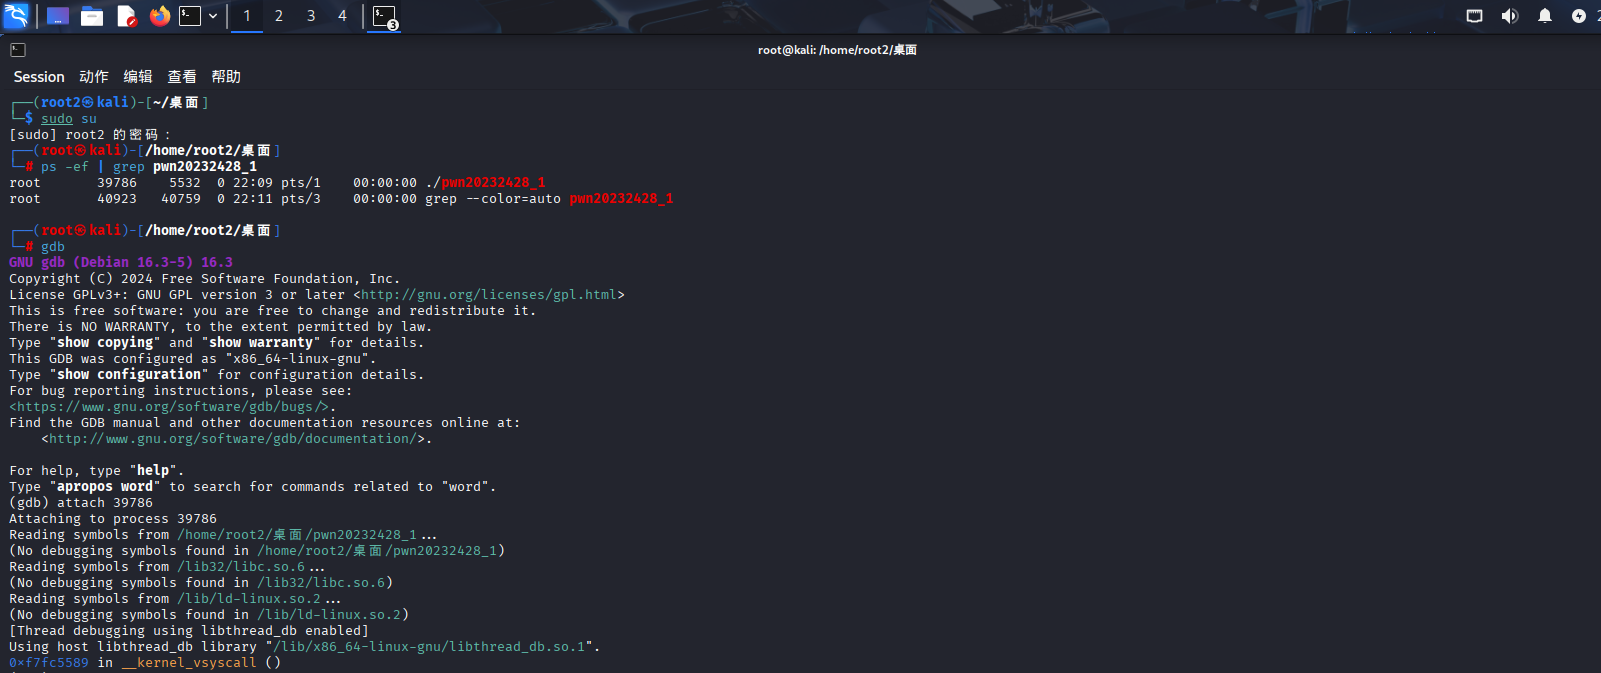This screenshot has width=1601, height=673.
Task: Click the gnu.org/licenses/gpl.html link
Action: [x=489, y=295]
